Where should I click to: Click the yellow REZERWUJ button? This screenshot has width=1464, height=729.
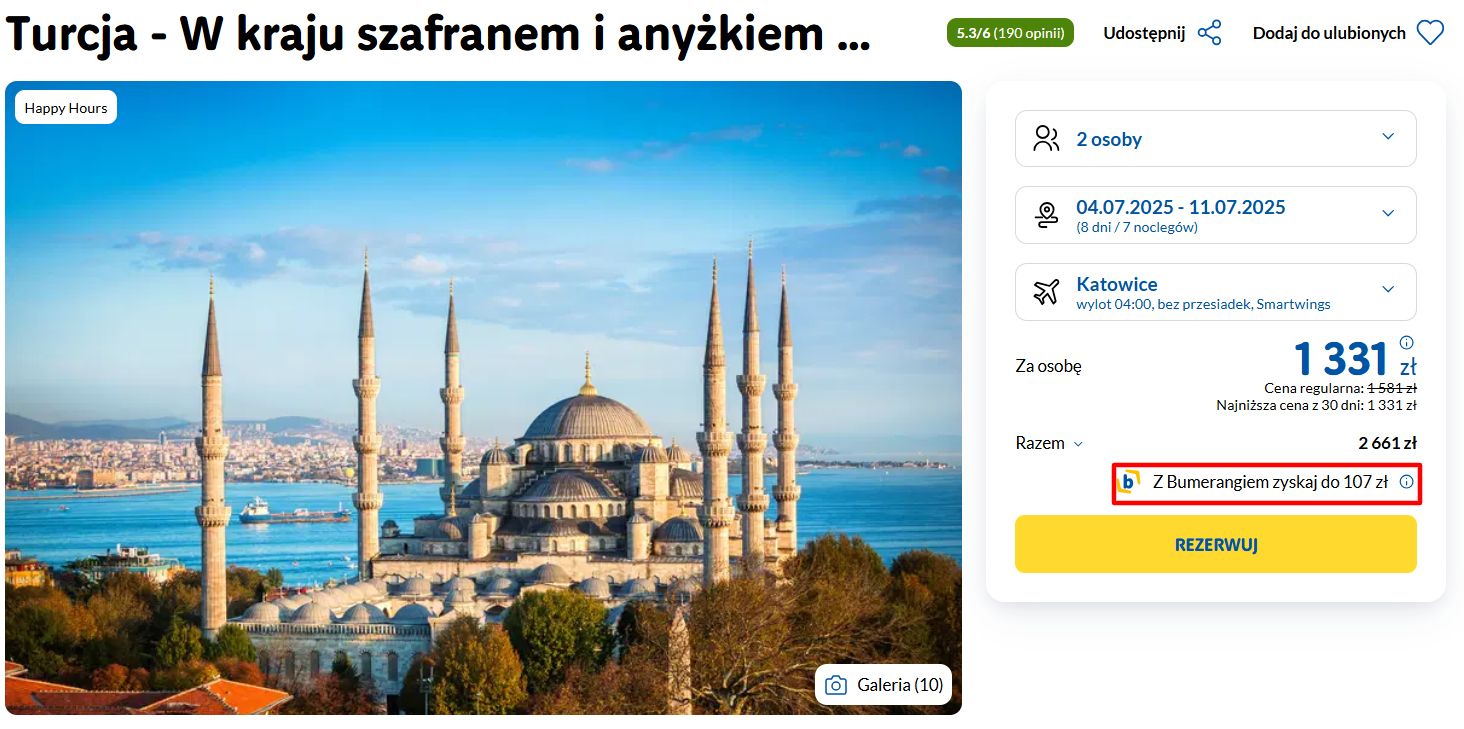(1216, 544)
